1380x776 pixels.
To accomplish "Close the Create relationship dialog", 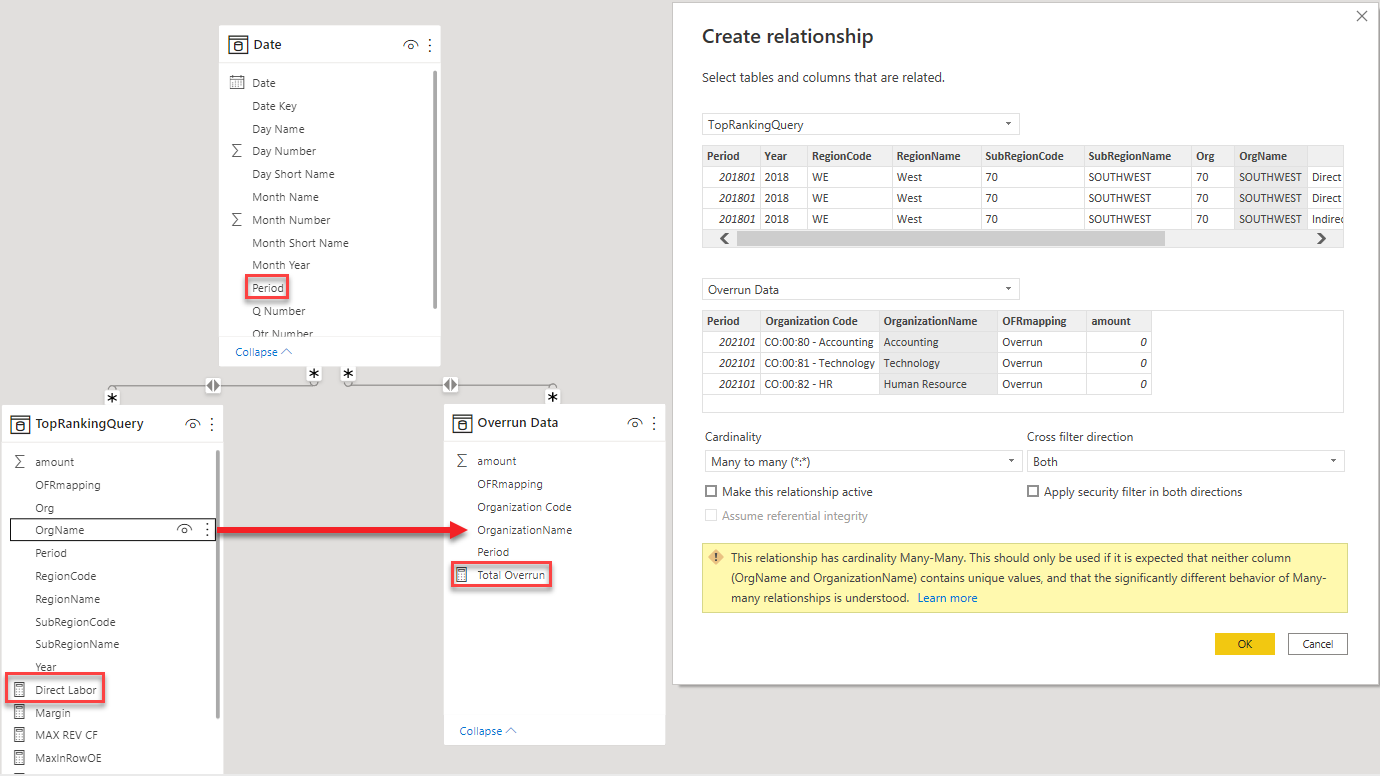I will click(x=1361, y=16).
